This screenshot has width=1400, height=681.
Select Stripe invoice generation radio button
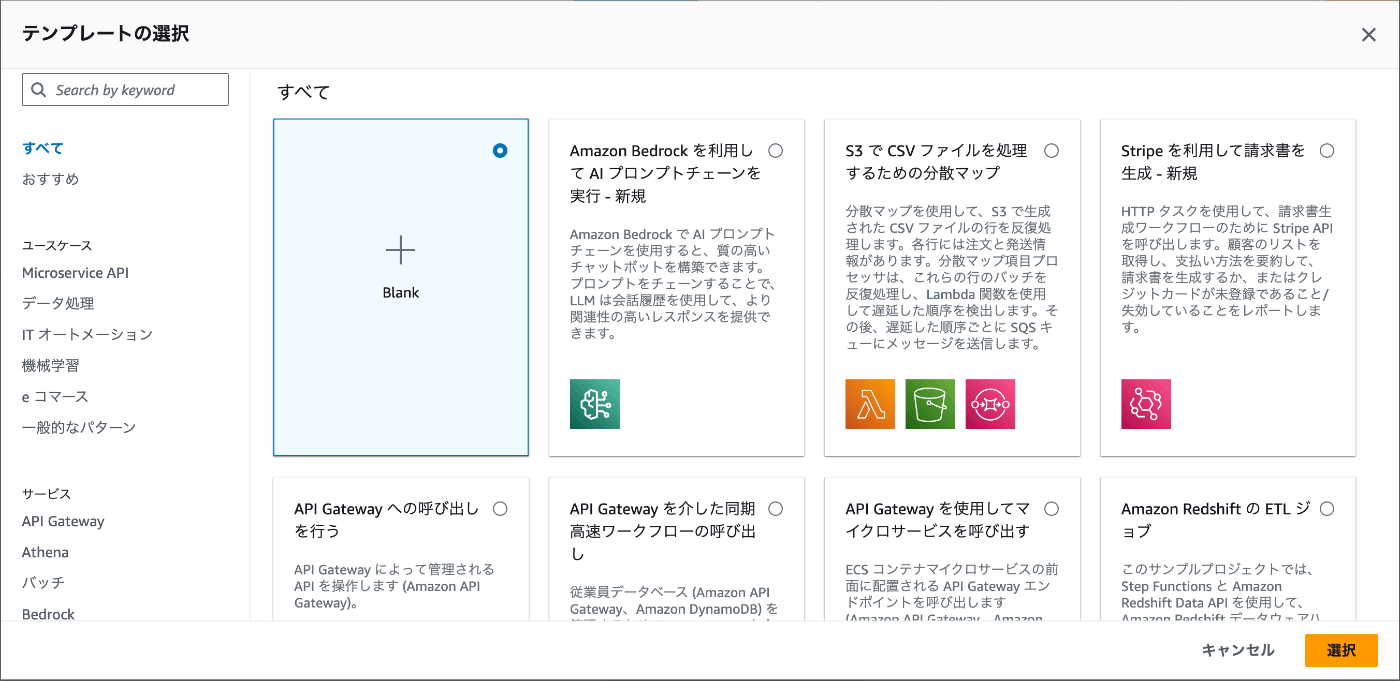1327,151
